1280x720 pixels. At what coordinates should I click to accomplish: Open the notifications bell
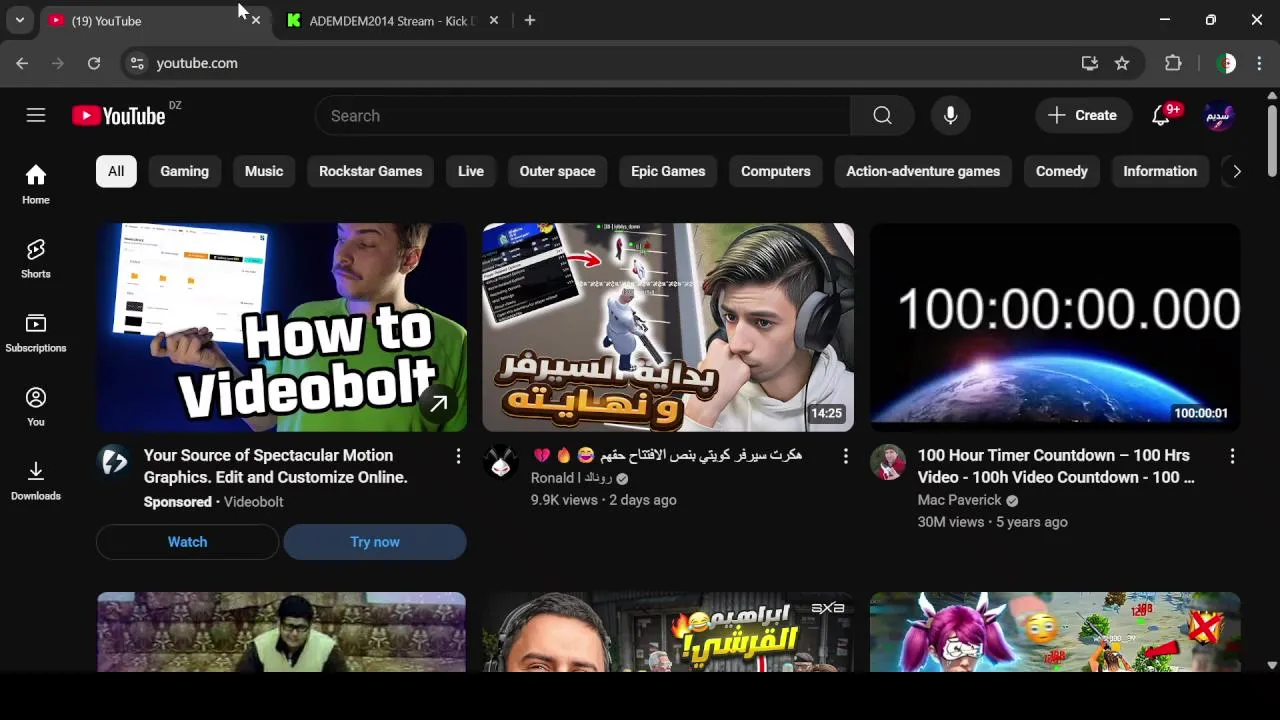coord(1161,116)
